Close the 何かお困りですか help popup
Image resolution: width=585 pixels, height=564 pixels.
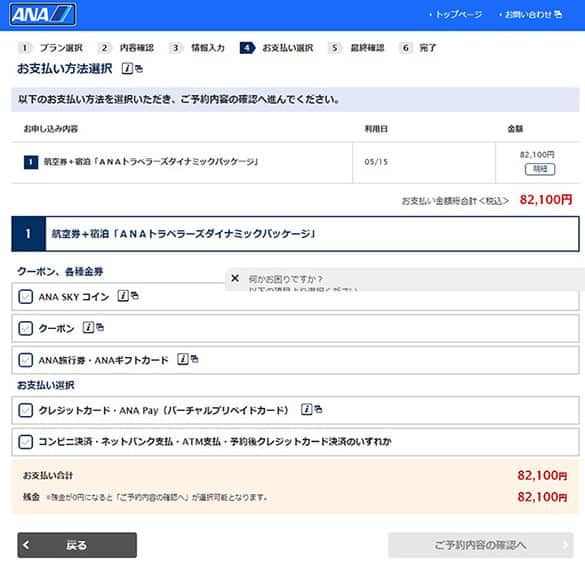point(235,278)
